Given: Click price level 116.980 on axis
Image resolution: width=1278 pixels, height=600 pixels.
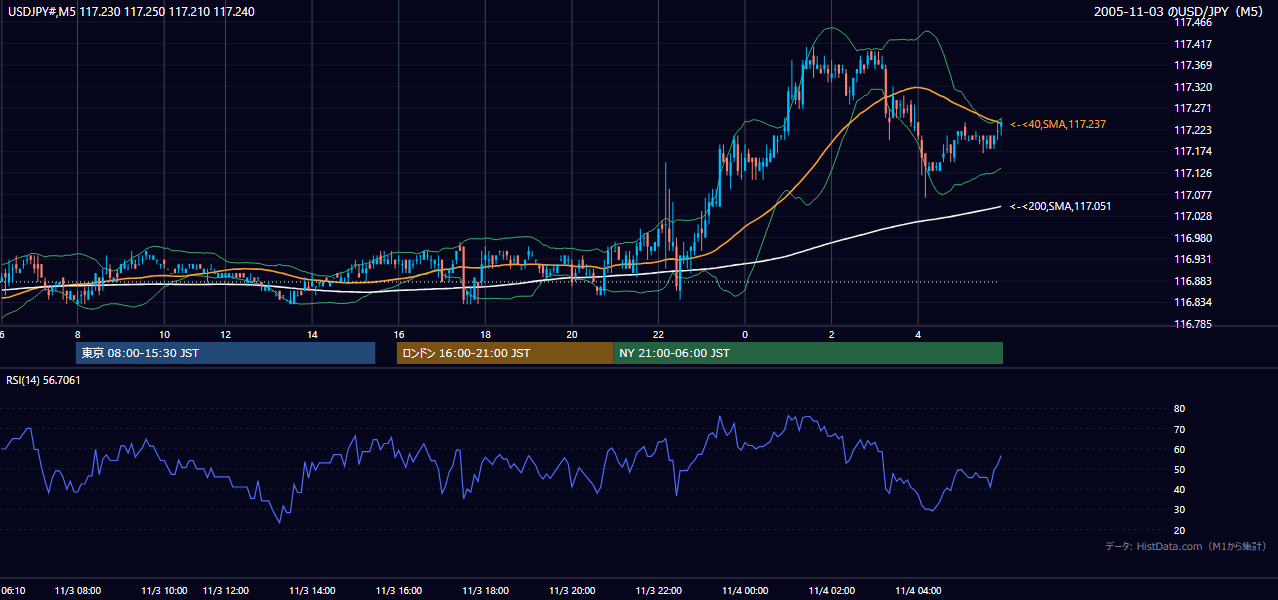Looking at the screenshot, I should [x=1193, y=238].
